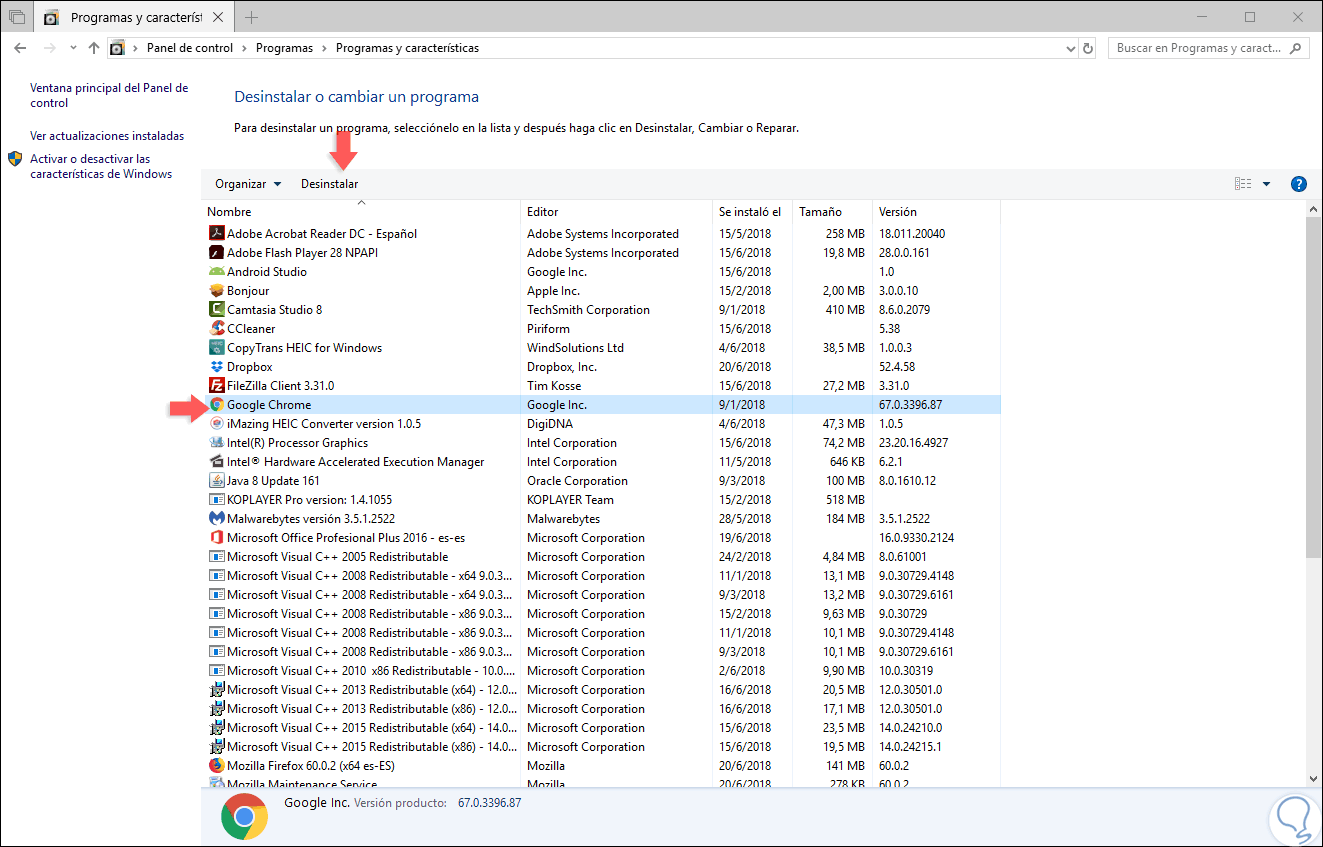Click the Control Panel icon in the address bar
Screen dimensions: 1323x847
(x=117, y=48)
